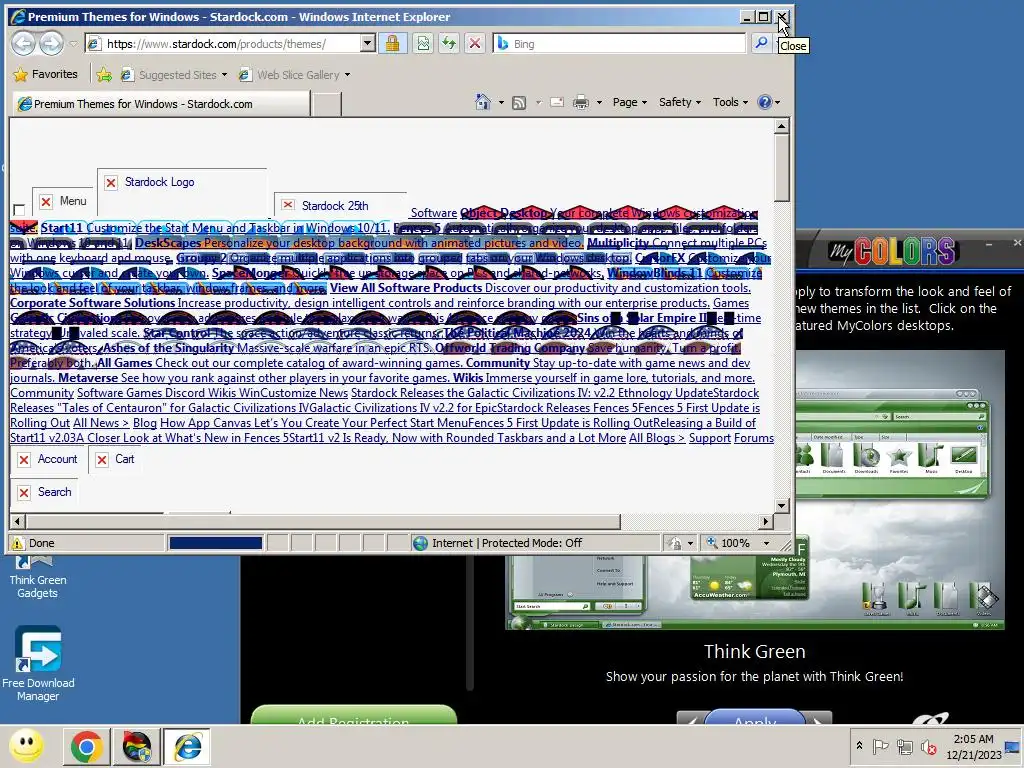Open the Print dropdown arrow
This screenshot has width=1024, height=768.
(598, 103)
